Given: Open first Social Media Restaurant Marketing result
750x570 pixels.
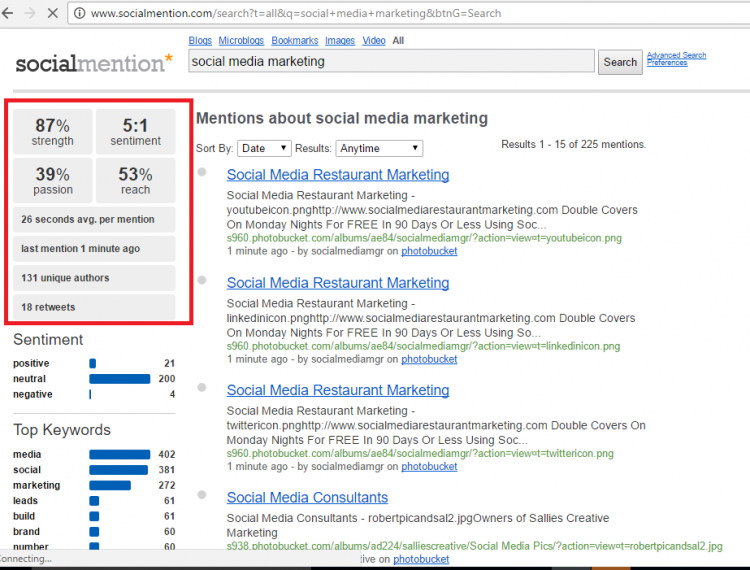Looking at the screenshot, I should click(338, 175).
